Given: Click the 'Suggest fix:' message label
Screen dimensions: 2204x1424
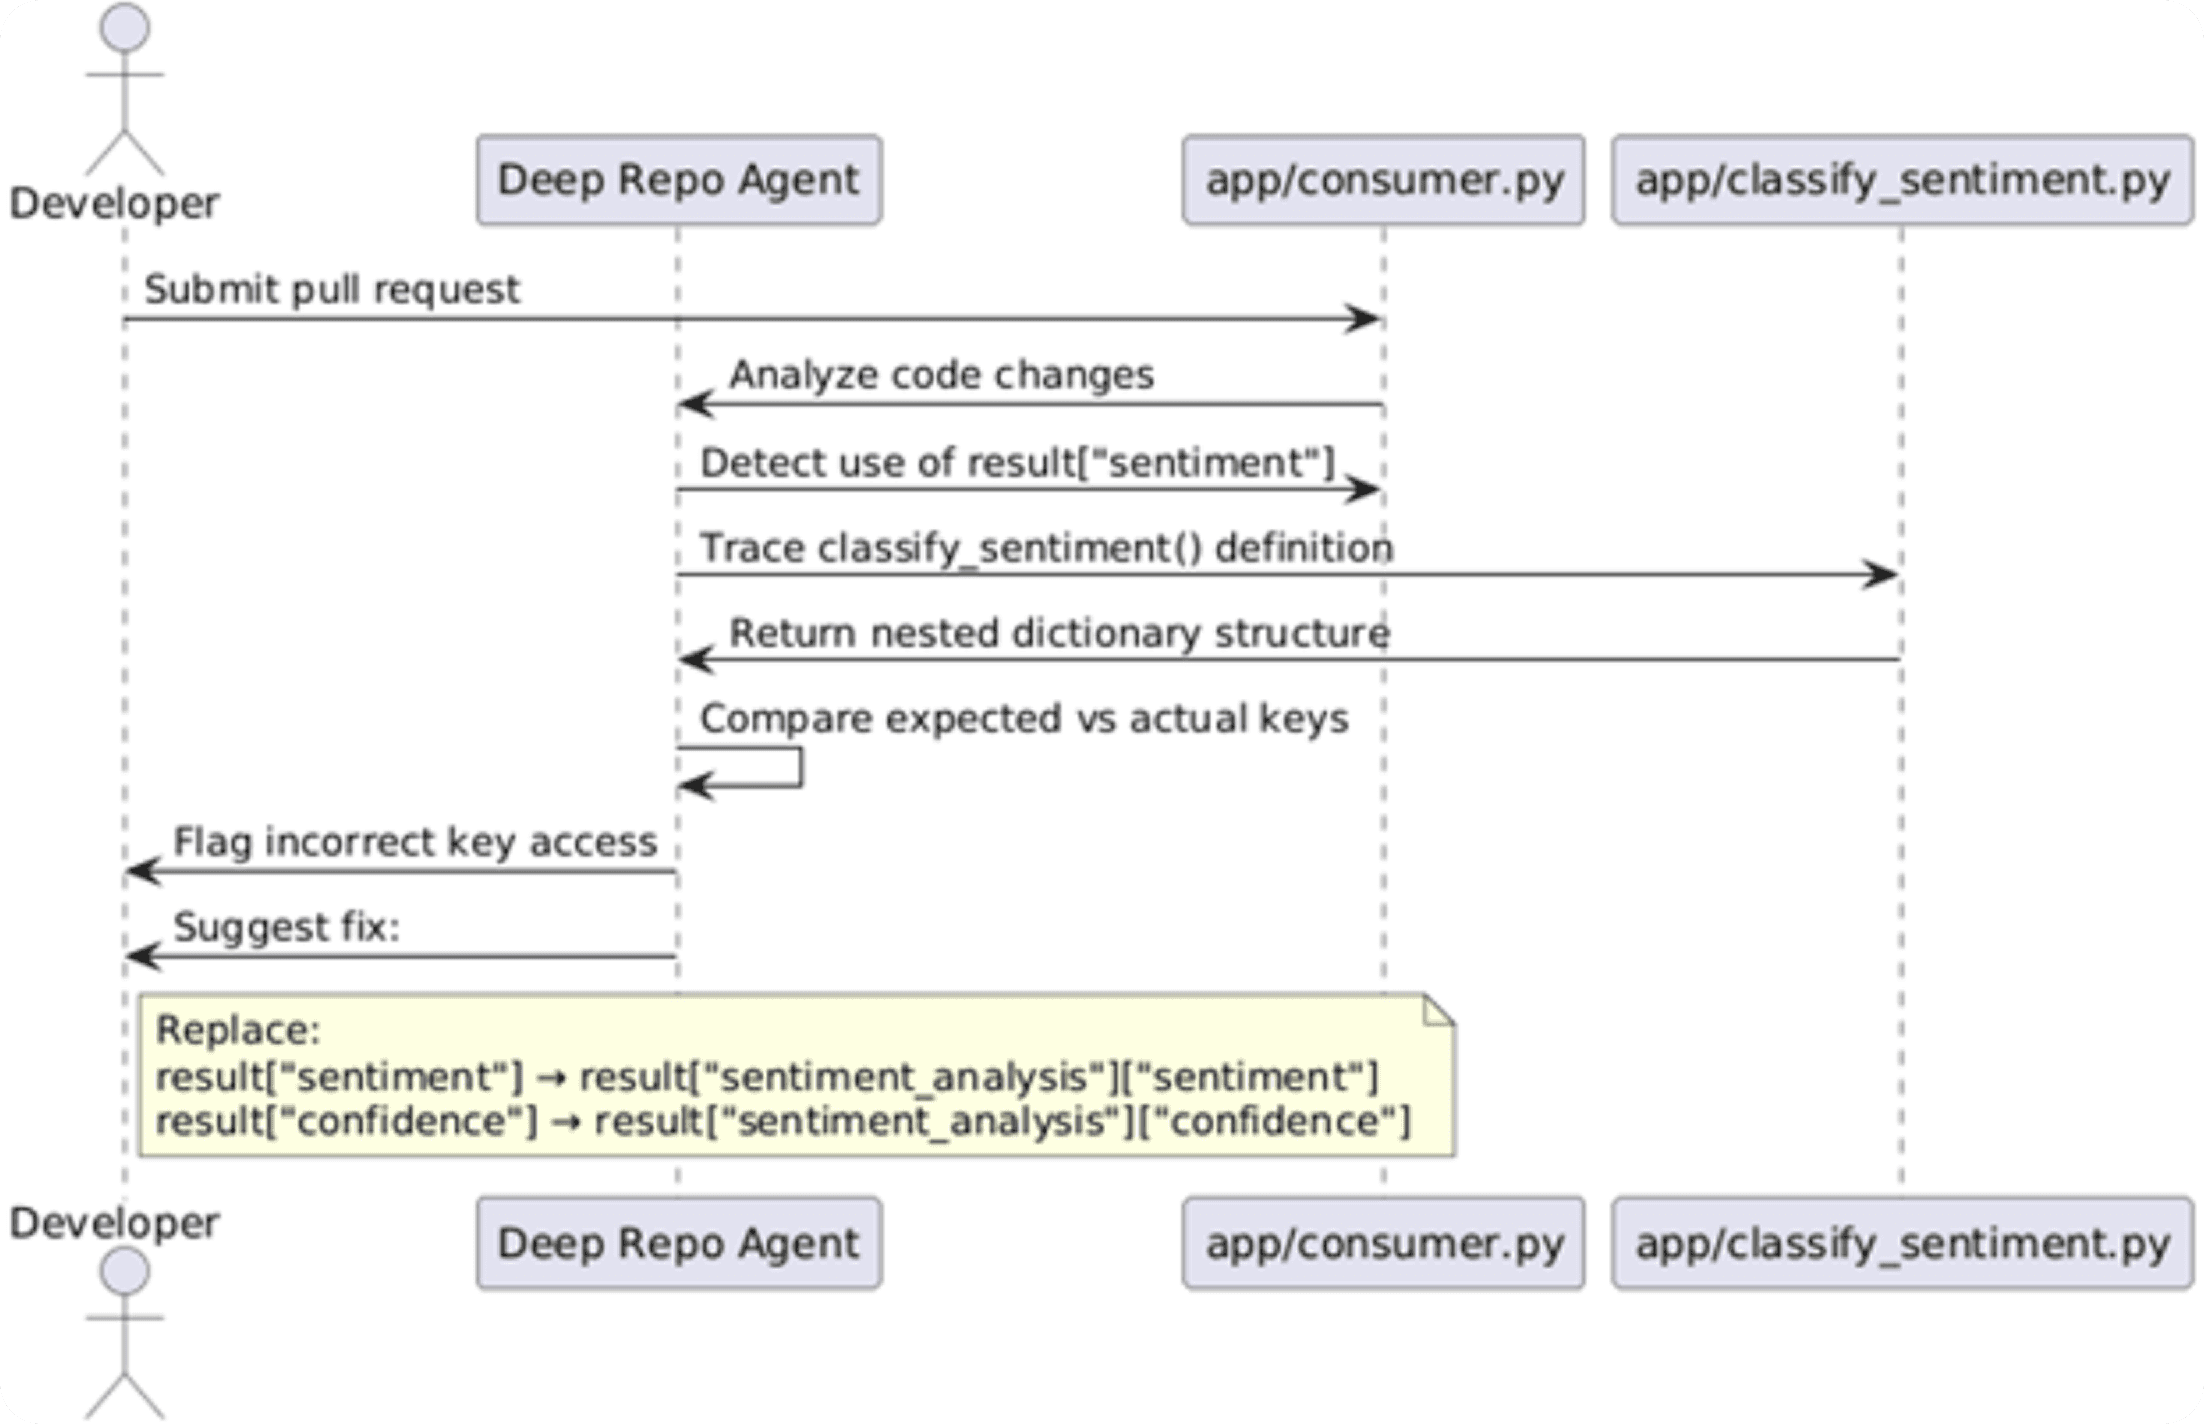Looking at the screenshot, I should (x=286, y=927).
